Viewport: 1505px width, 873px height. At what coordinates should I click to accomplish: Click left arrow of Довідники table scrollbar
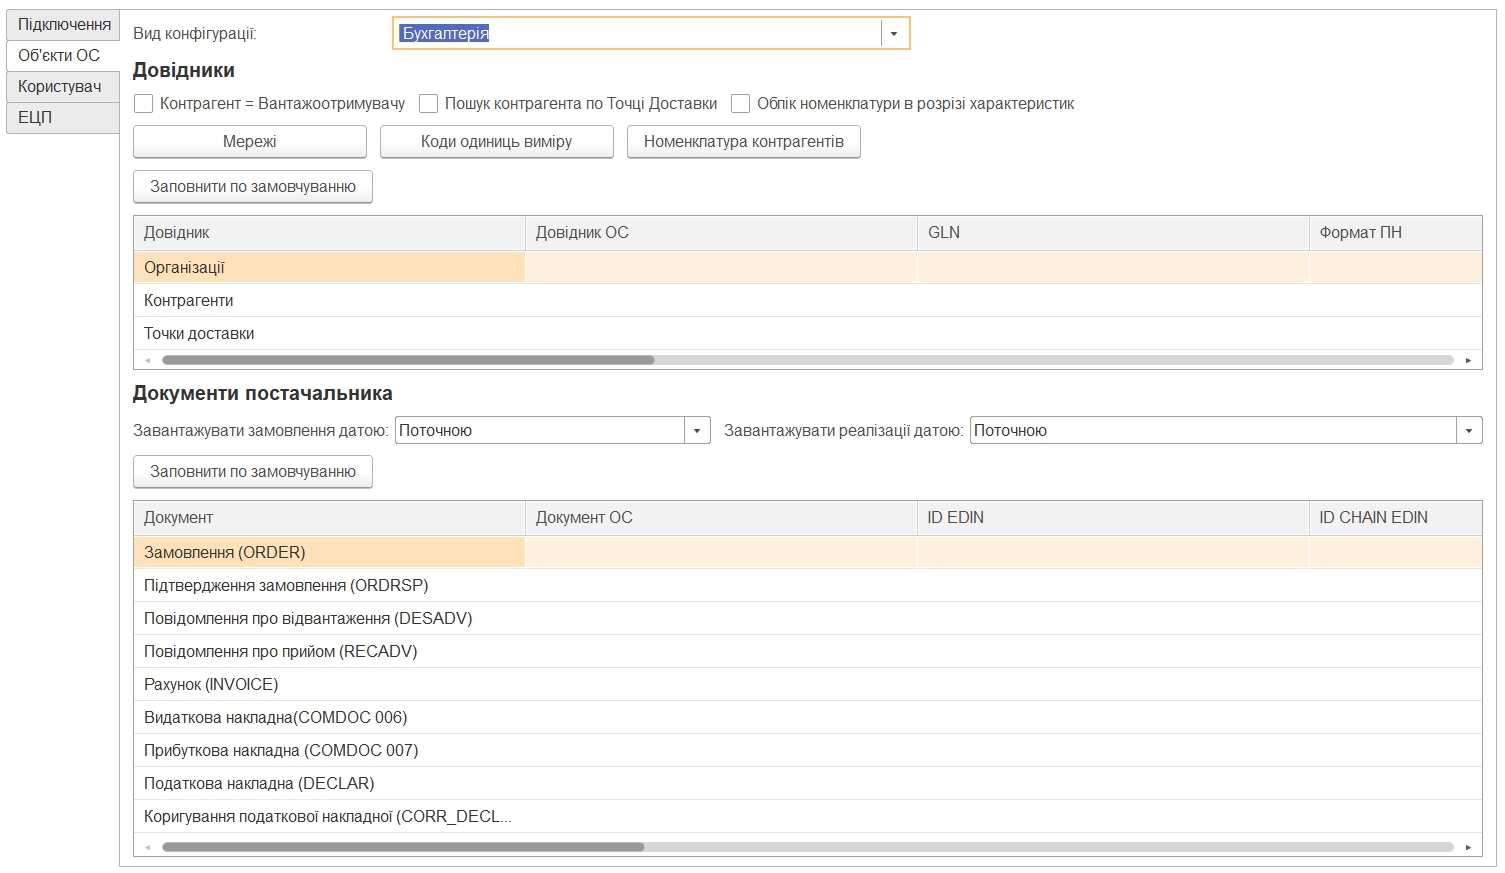[x=148, y=360]
